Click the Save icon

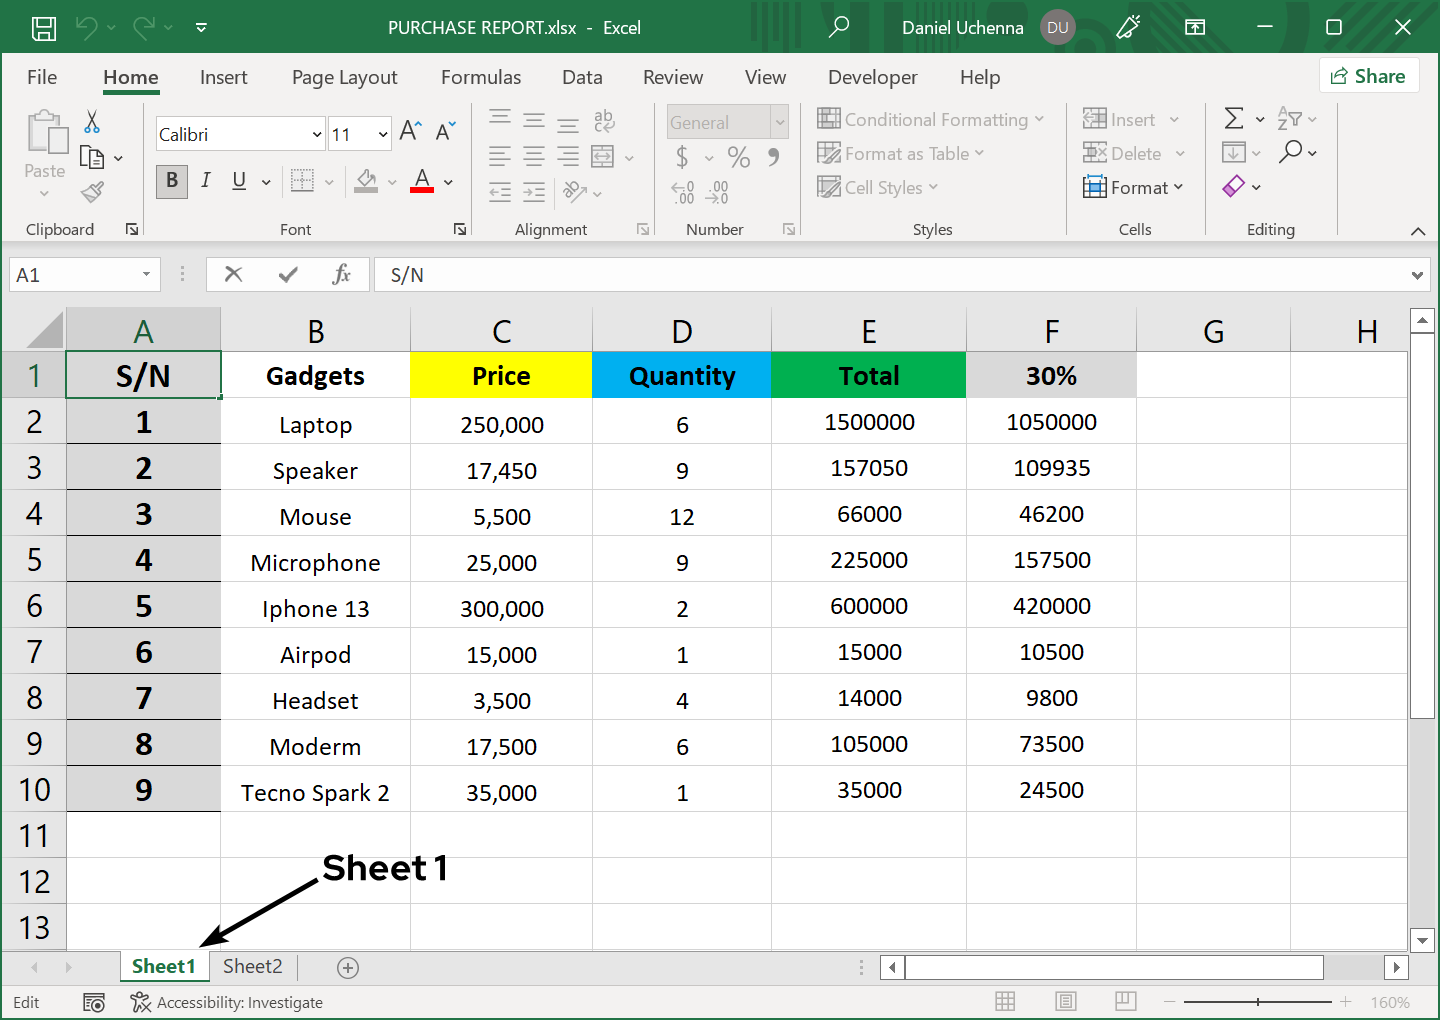[x=43, y=28]
